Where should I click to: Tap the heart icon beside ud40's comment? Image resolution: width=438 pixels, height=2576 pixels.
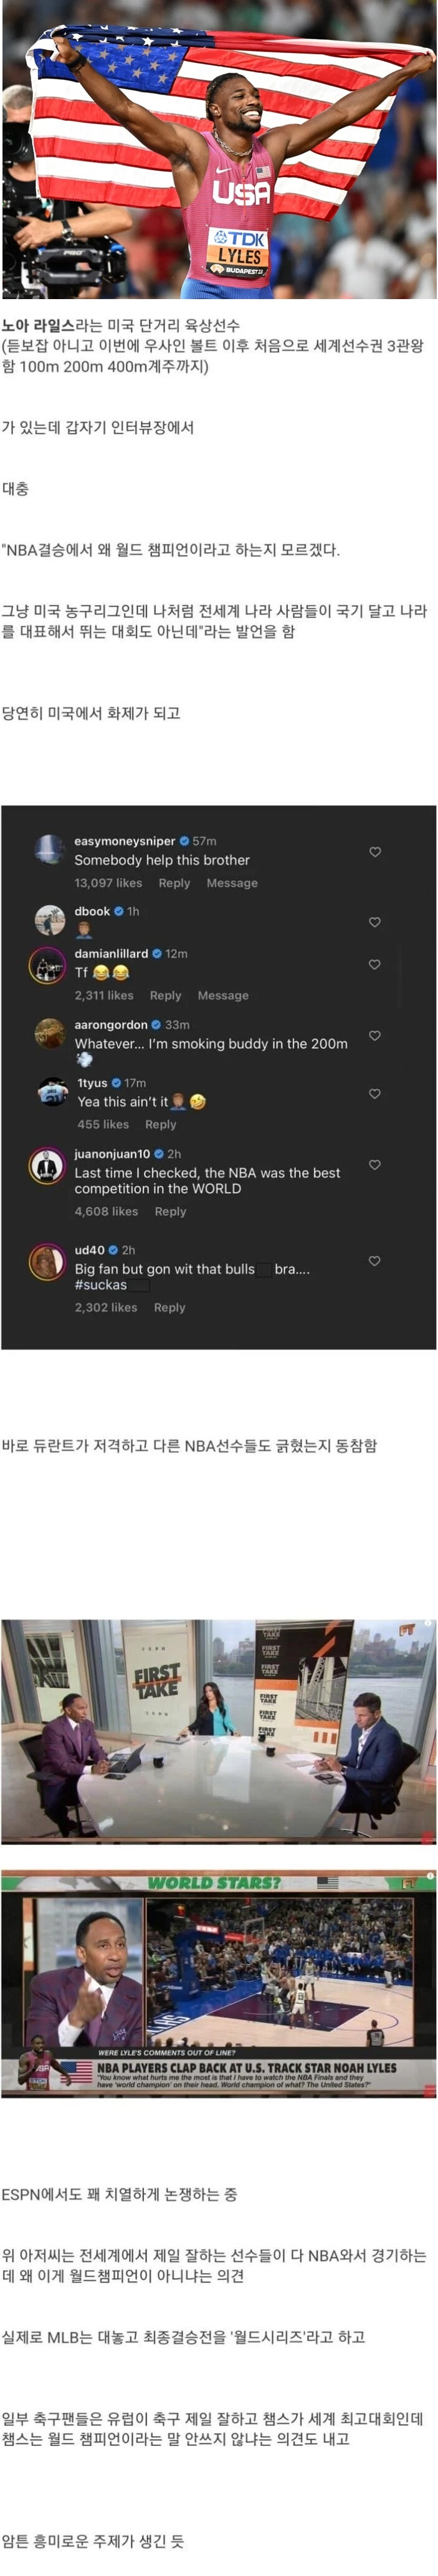375,1261
